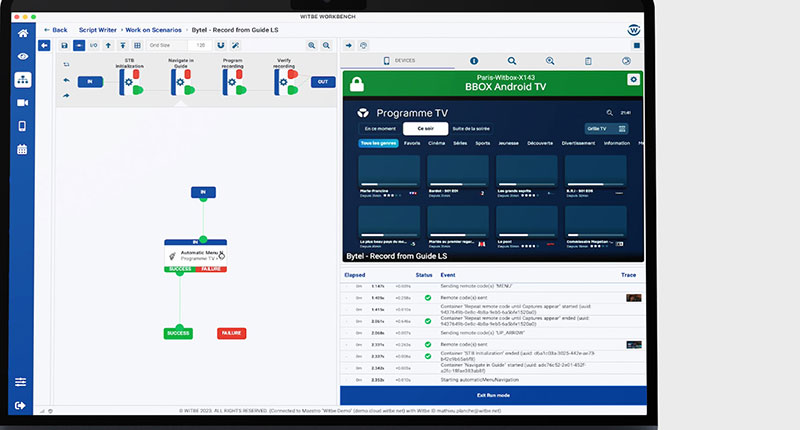Switch to the DEVICES tab
This screenshot has width=800, height=430.
(x=398, y=61)
